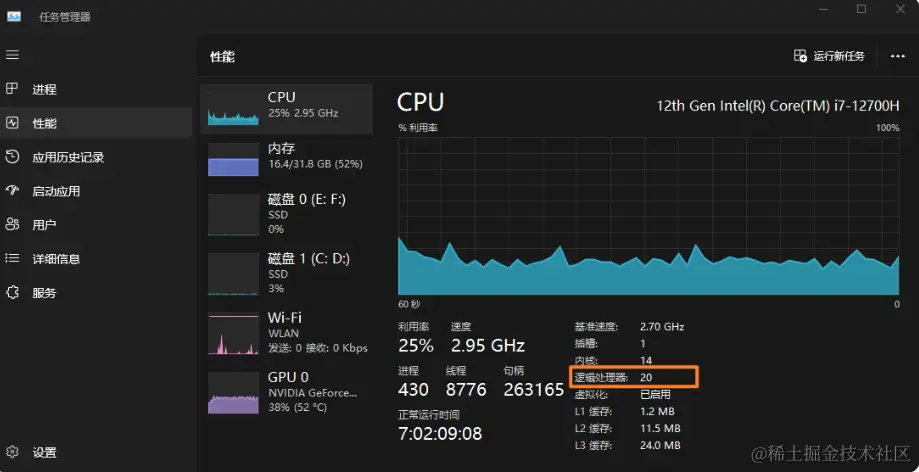Select the 性能 tab label
919x472 pixels.
coord(45,123)
